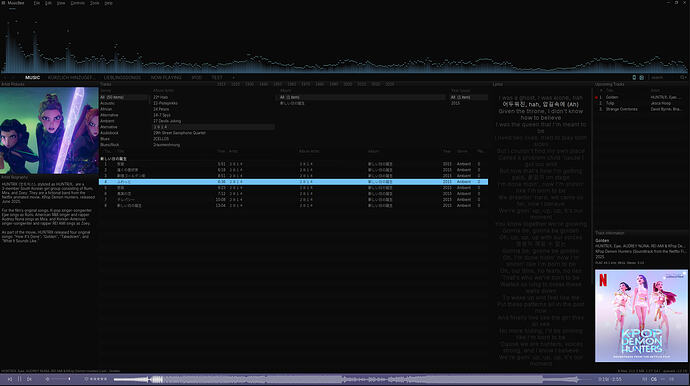Viewport: 690px width, 386px height.
Task: Select album artist 2 8 1 4
Action: click(x=213, y=127)
